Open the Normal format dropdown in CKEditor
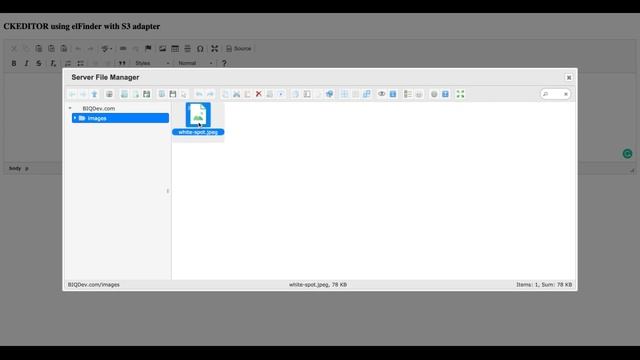This screenshot has width=640, height=360. [195, 63]
